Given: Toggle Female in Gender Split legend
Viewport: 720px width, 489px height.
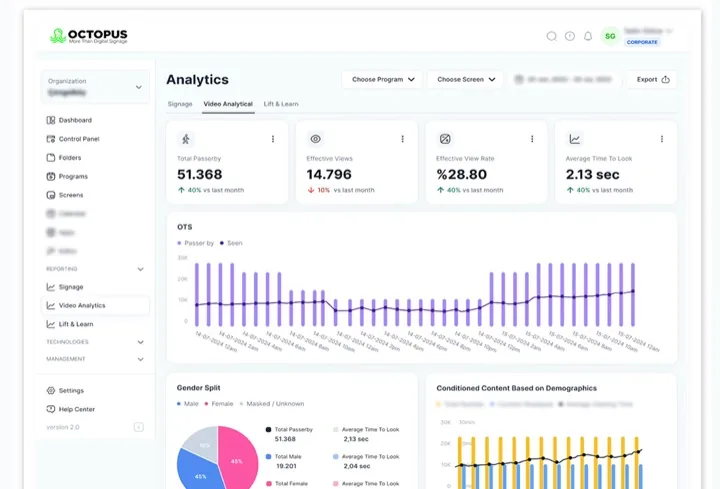Looking at the screenshot, I should pyautogui.click(x=219, y=404).
